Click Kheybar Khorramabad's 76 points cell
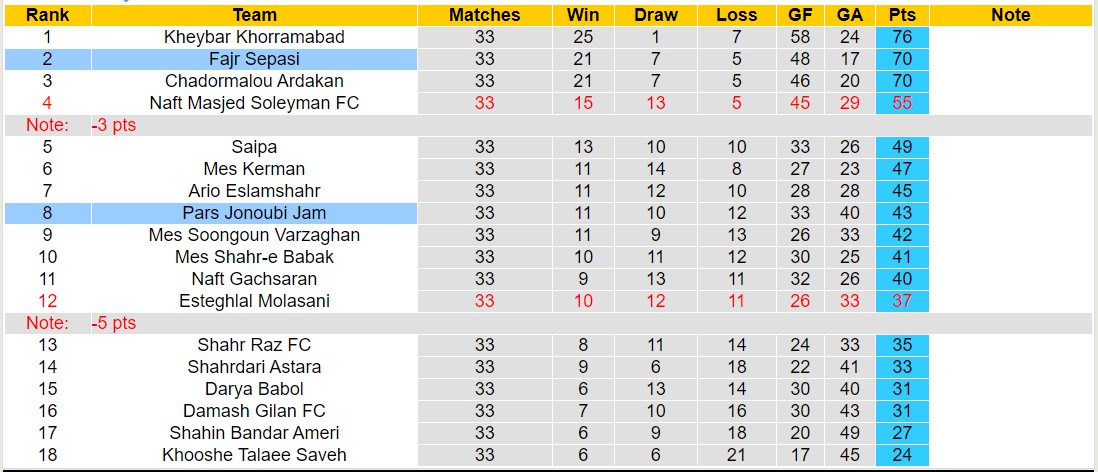 (x=901, y=37)
